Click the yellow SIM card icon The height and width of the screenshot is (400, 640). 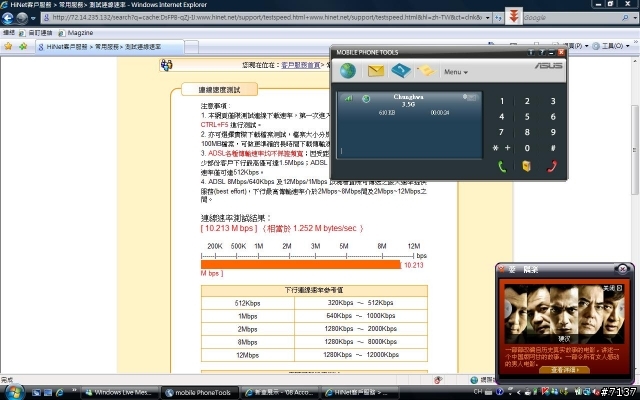[x=527, y=166]
